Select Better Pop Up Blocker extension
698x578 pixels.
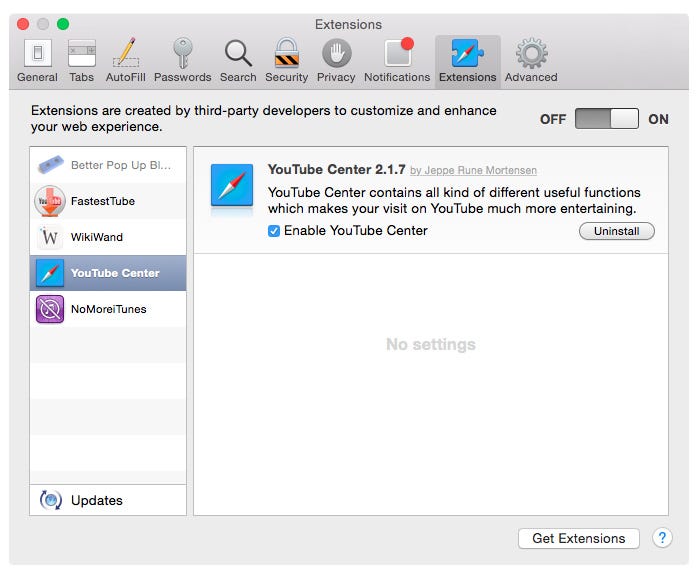(x=108, y=165)
